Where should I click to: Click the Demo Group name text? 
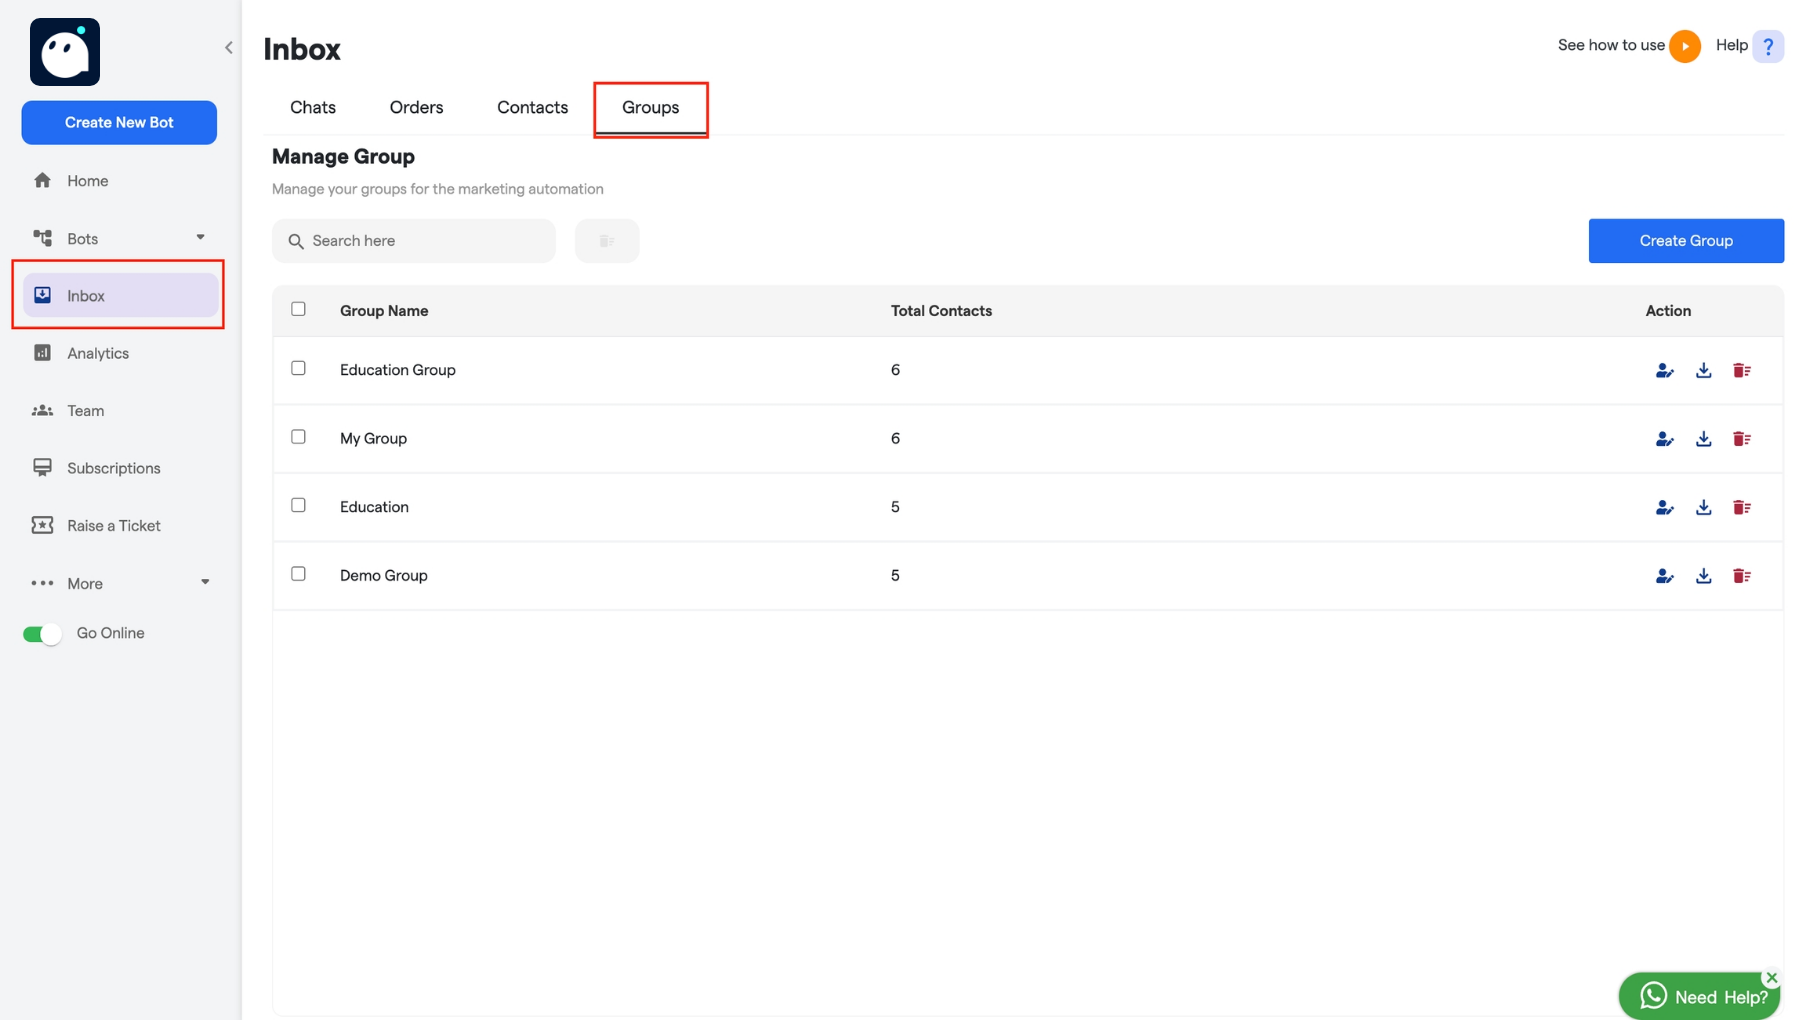tap(384, 576)
